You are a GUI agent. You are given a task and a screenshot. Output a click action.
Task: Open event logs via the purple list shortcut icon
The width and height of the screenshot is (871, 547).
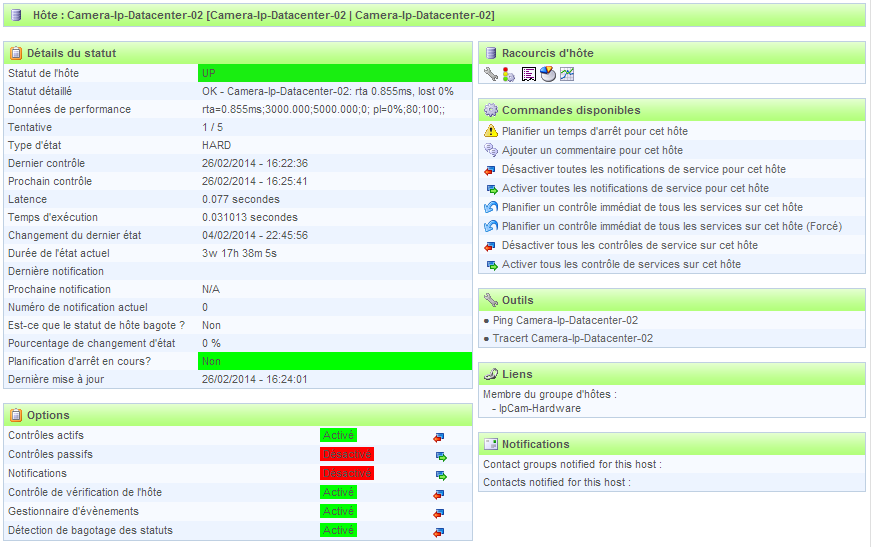point(529,74)
